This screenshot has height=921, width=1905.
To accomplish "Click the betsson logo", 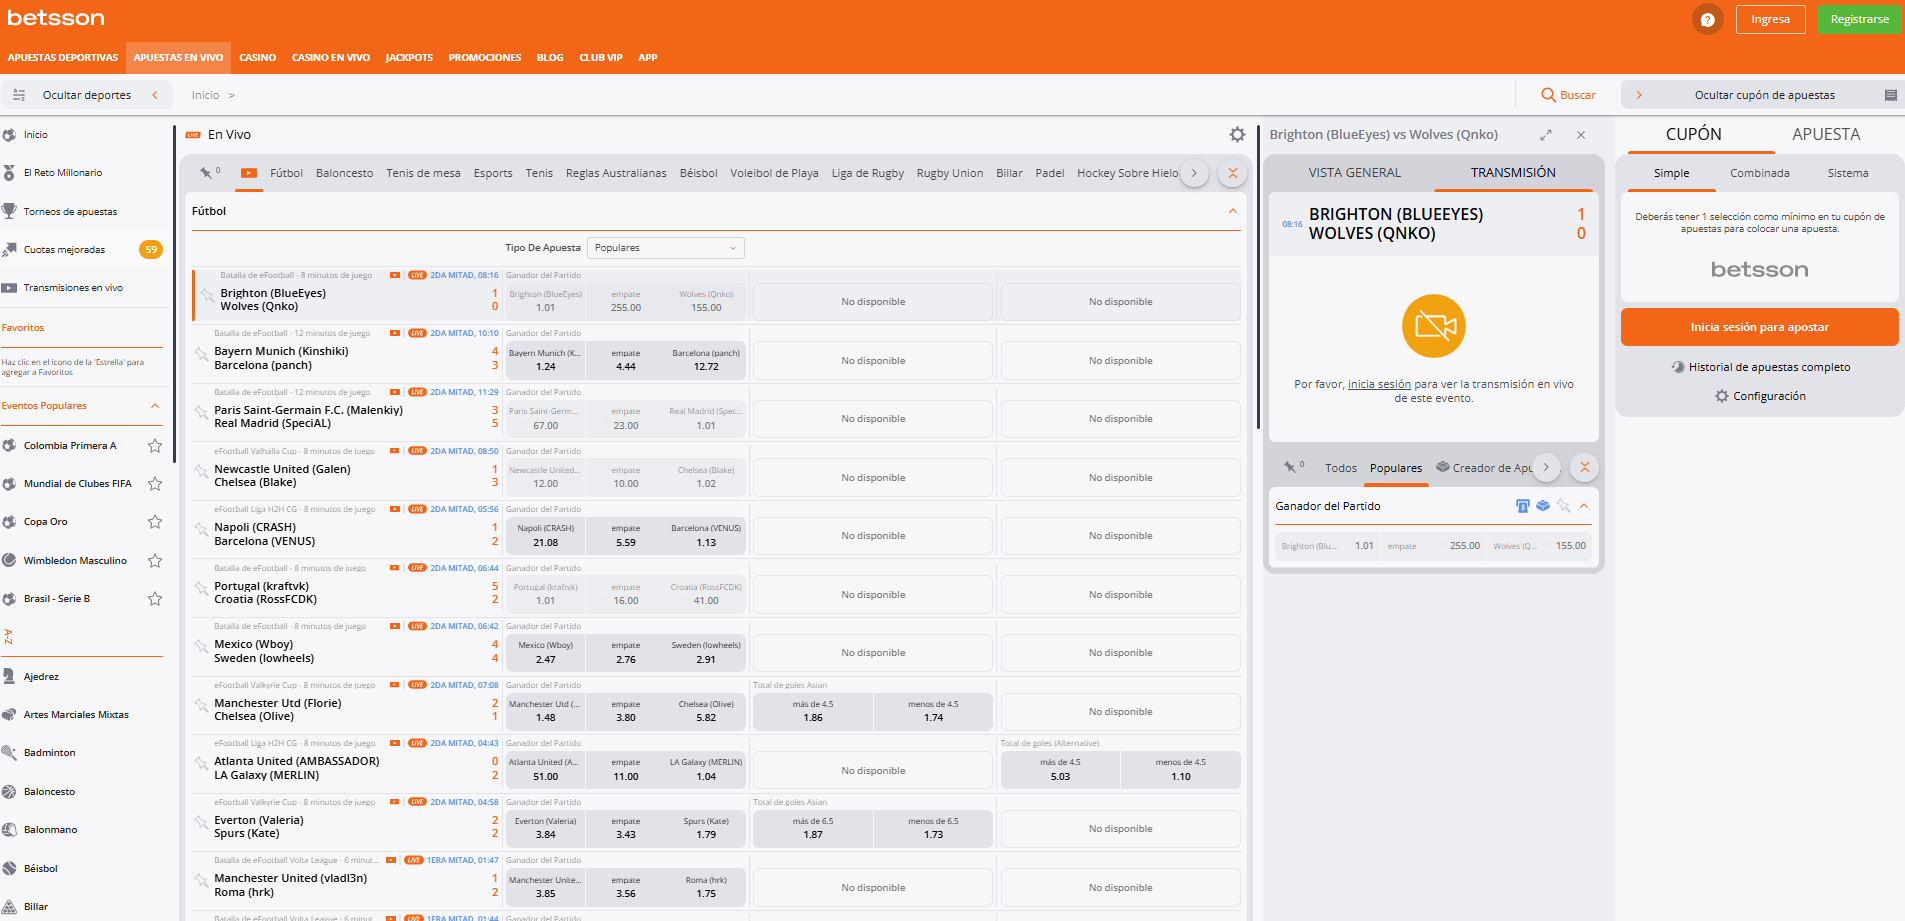I will (x=56, y=18).
